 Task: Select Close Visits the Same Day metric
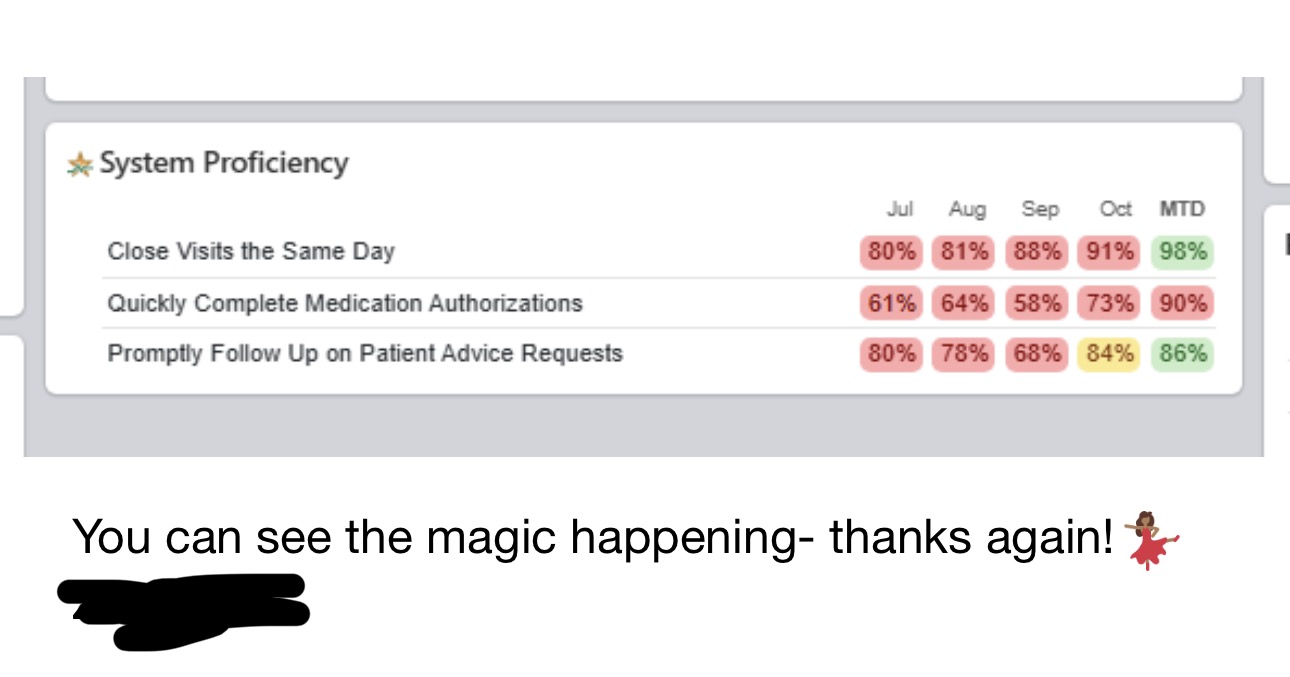[251, 251]
